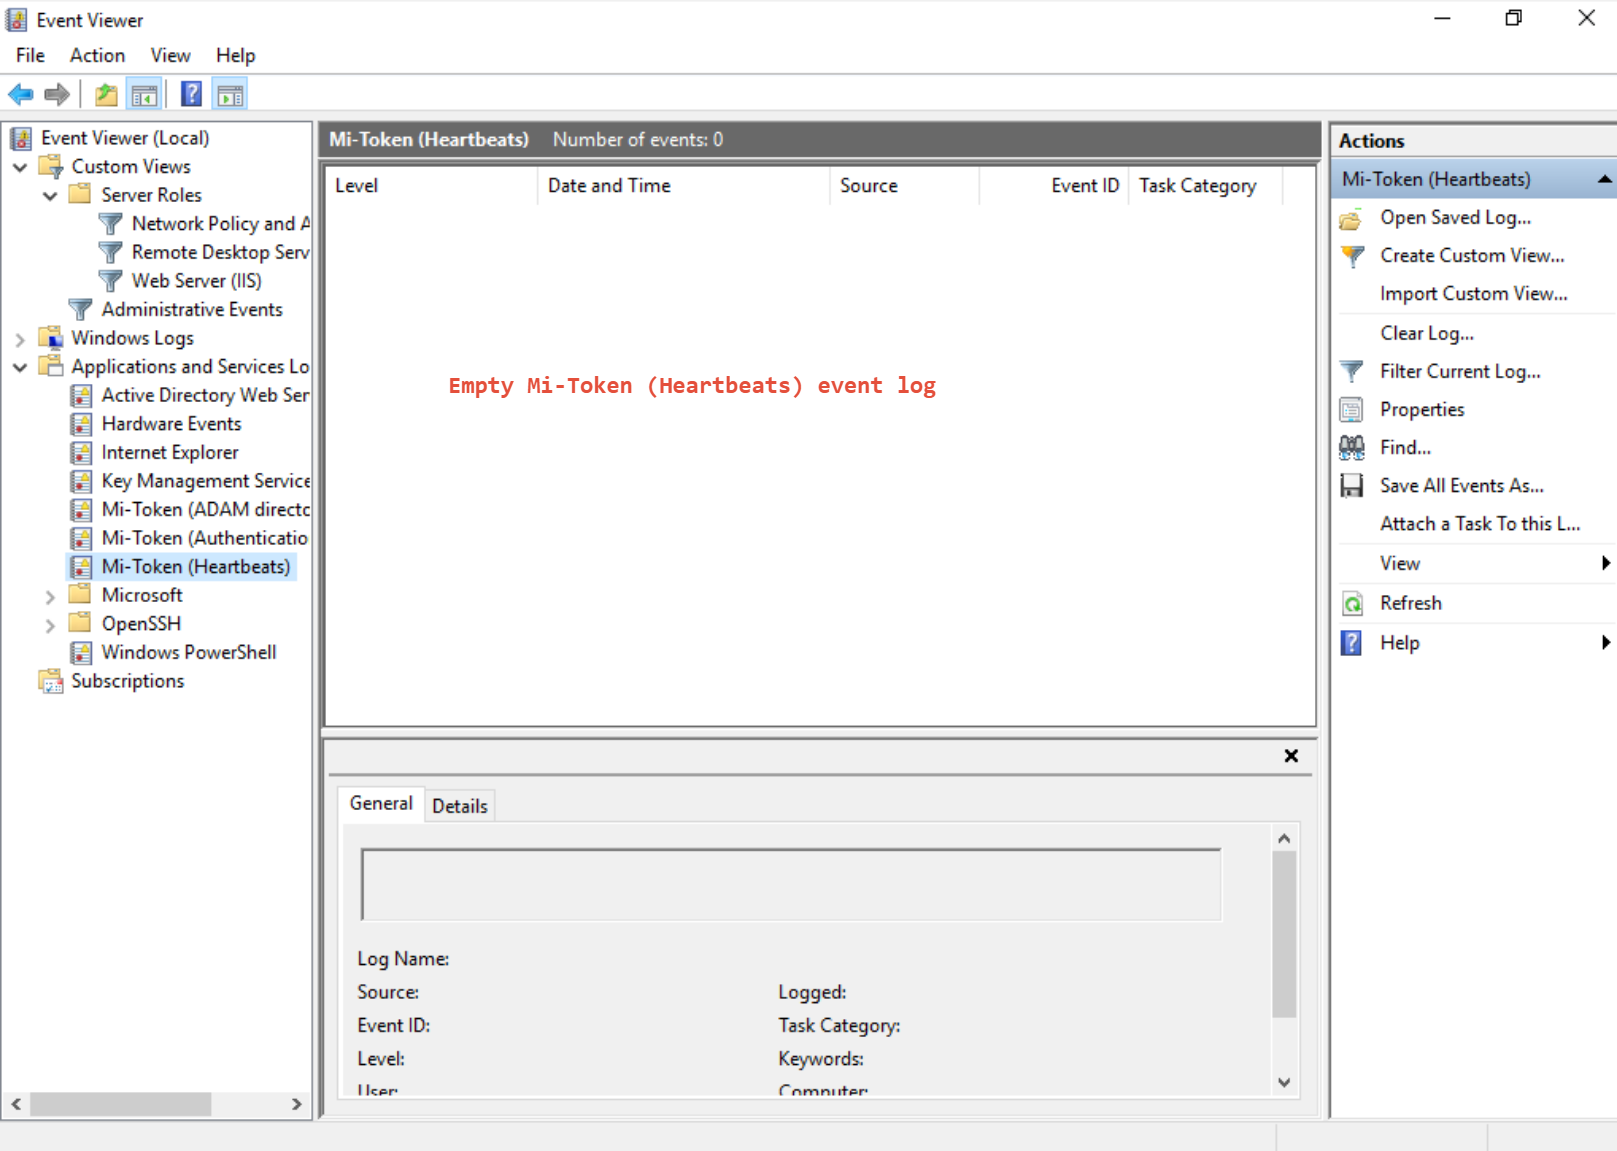Expand the View submenu in Actions
The height and width of the screenshot is (1151, 1617).
(1605, 563)
